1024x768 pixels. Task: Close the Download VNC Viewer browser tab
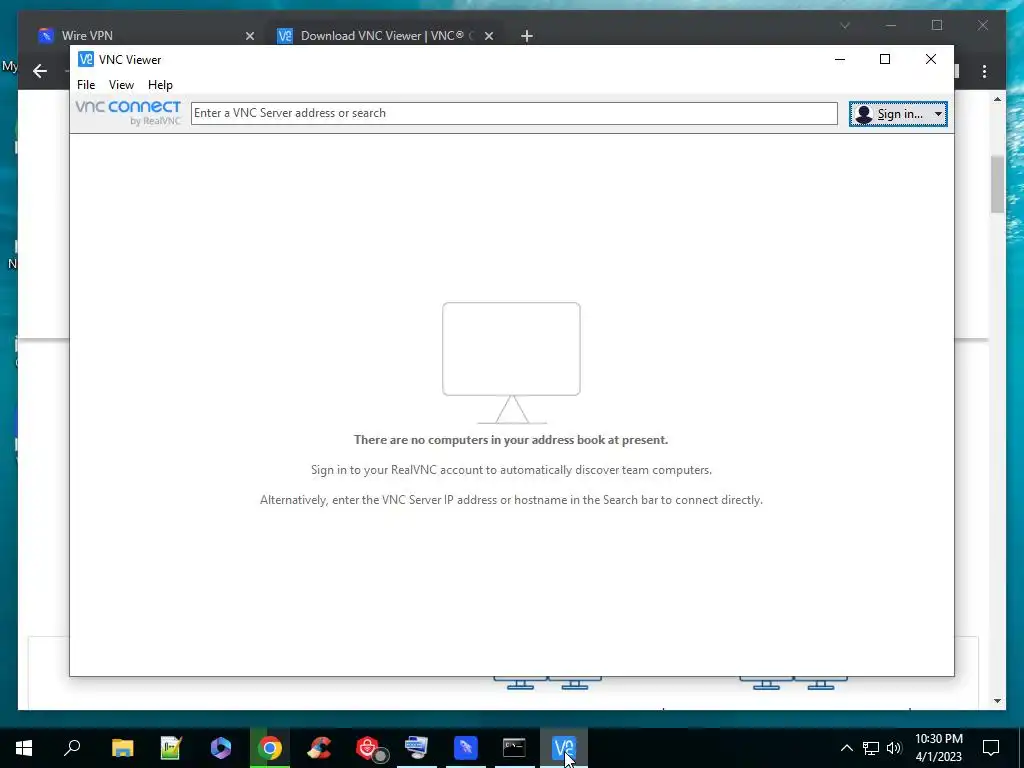[x=488, y=36]
